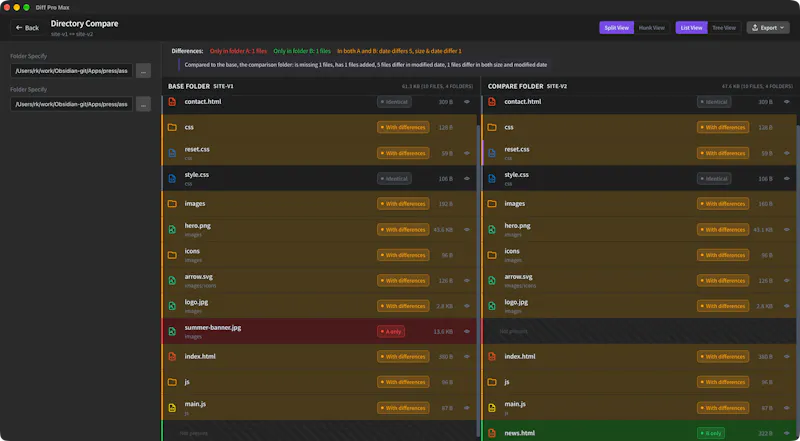Click contact.html file icon in compare folder

[492, 102]
